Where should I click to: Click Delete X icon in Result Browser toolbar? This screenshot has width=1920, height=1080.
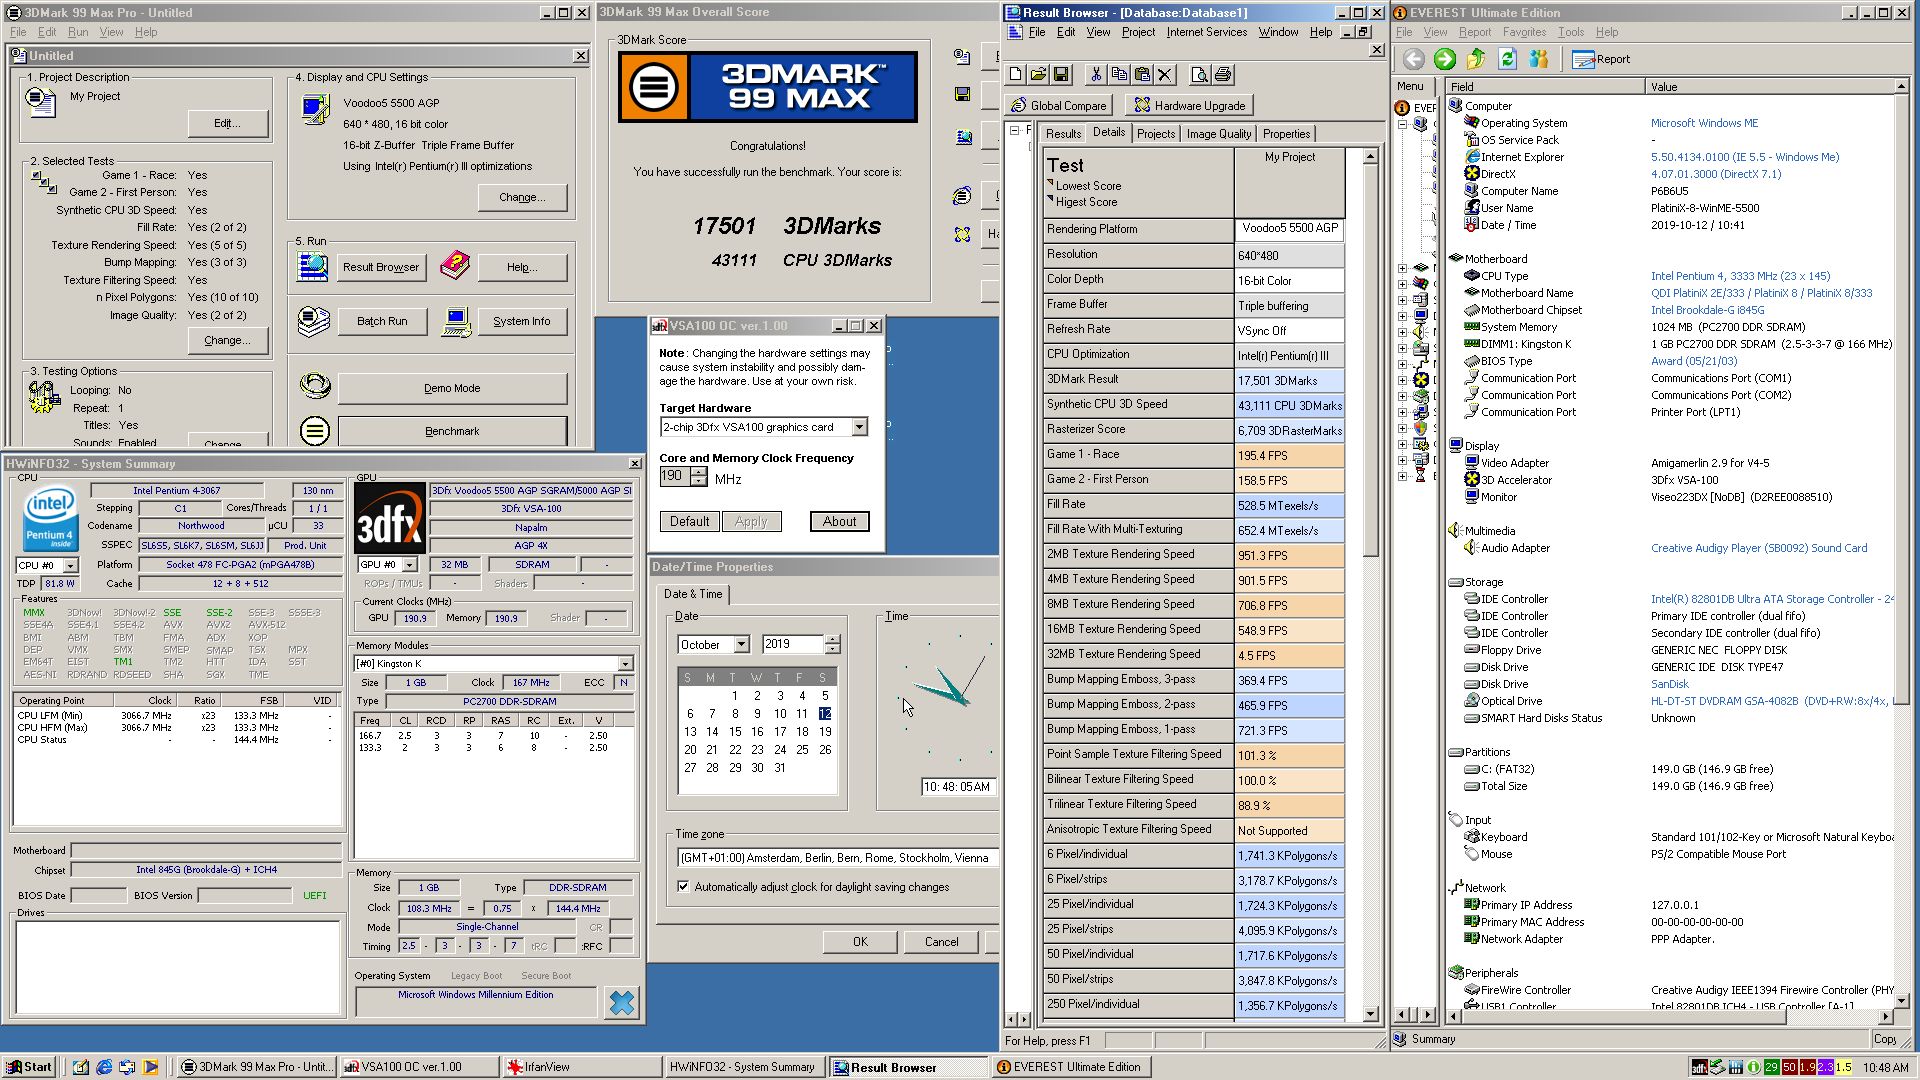(1164, 74)
